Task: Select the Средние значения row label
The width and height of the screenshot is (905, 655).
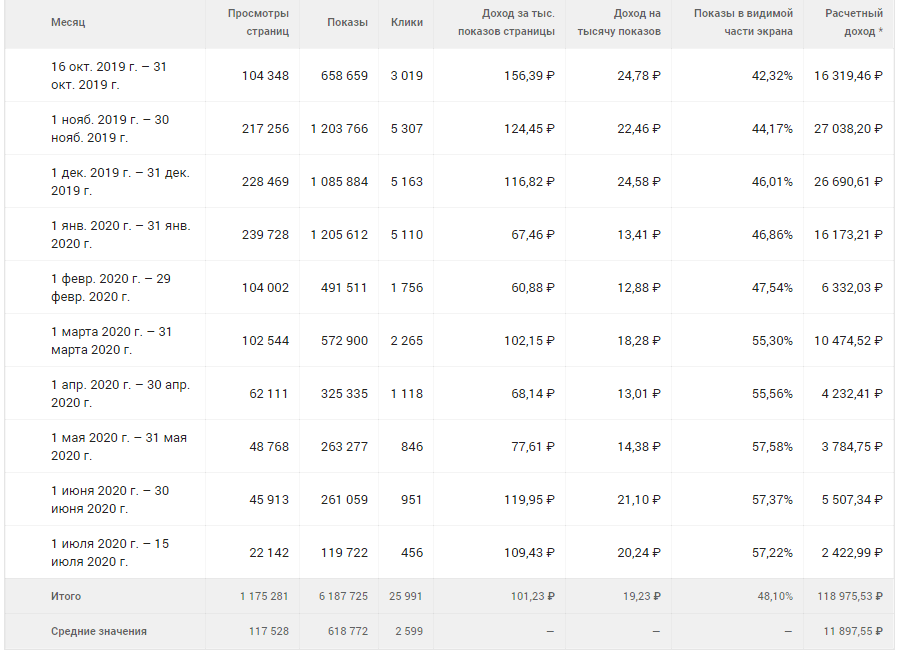Action: (99, 631)
